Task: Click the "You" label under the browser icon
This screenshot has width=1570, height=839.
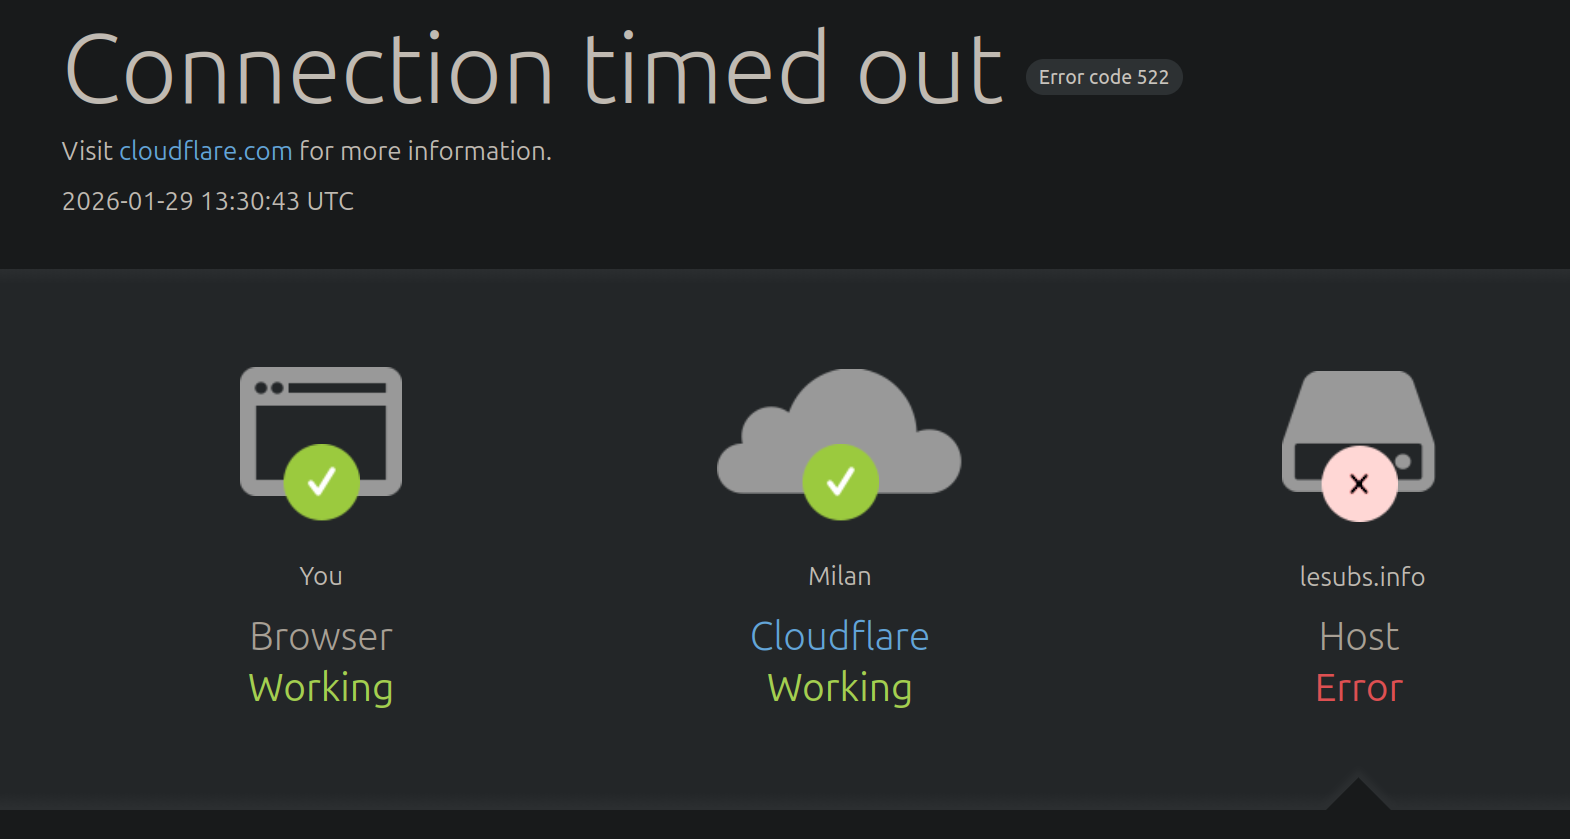Action: [x=320, y=576]
